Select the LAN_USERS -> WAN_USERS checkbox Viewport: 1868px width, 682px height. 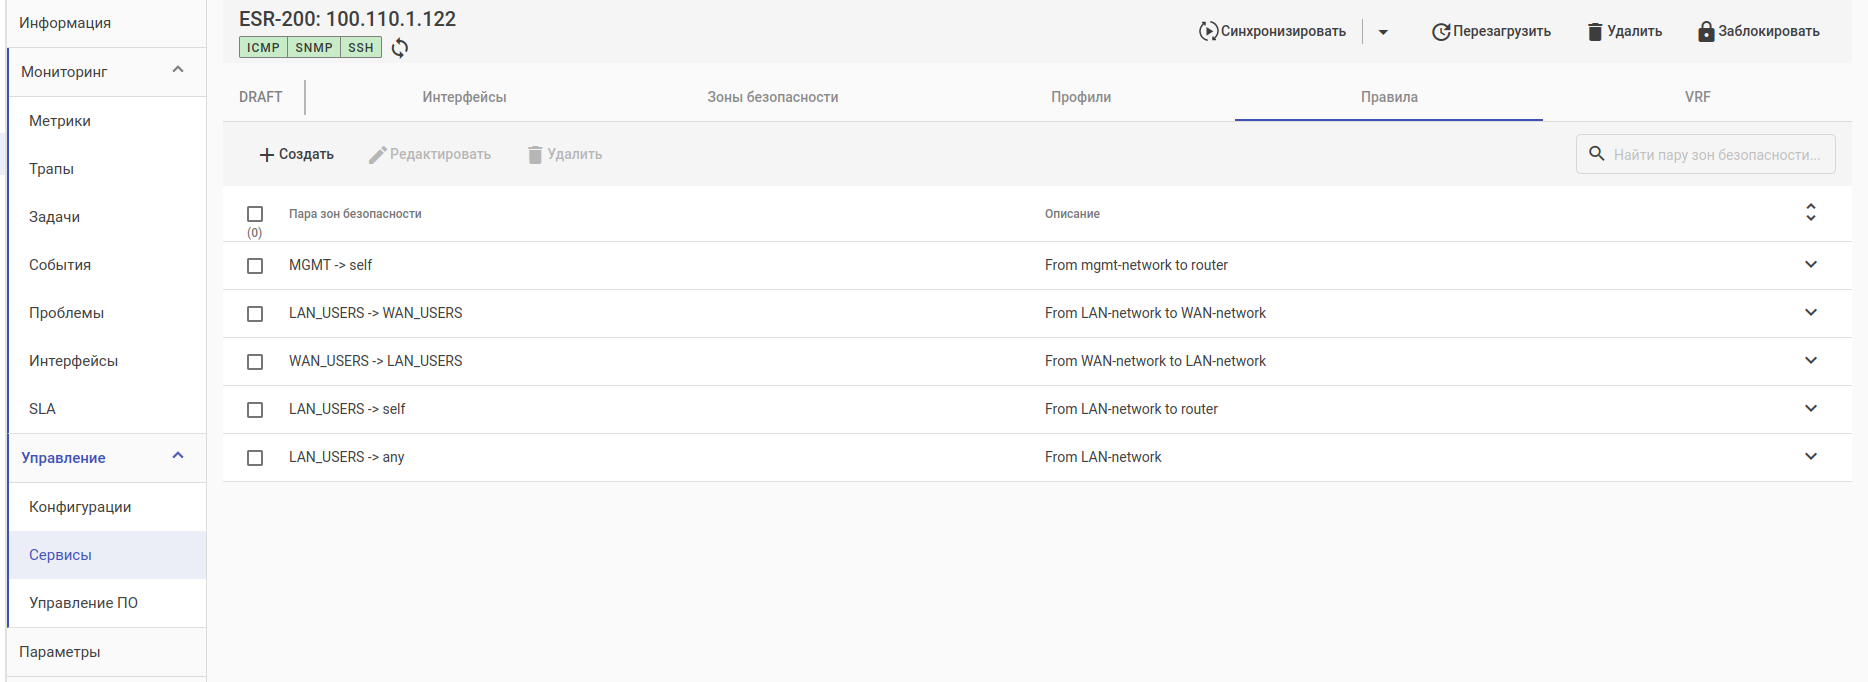(255, 314)
